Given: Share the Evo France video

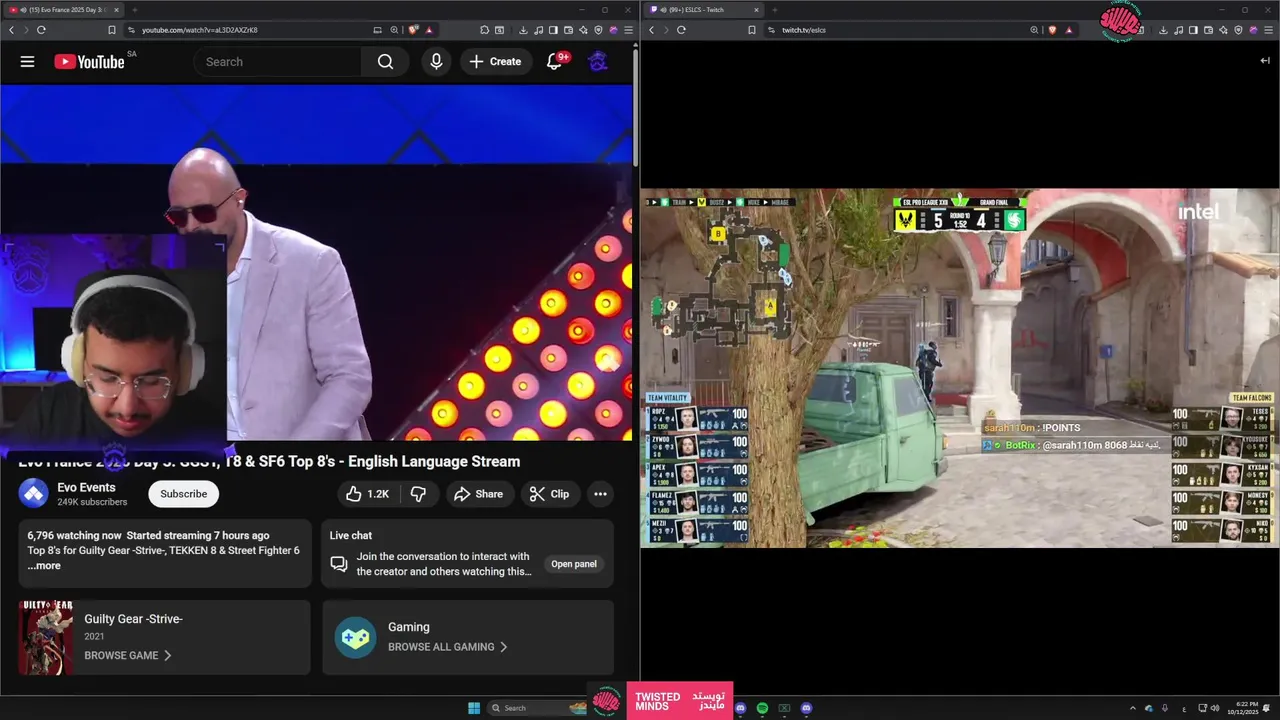Looking at the screenshot, I should [478, 494].
